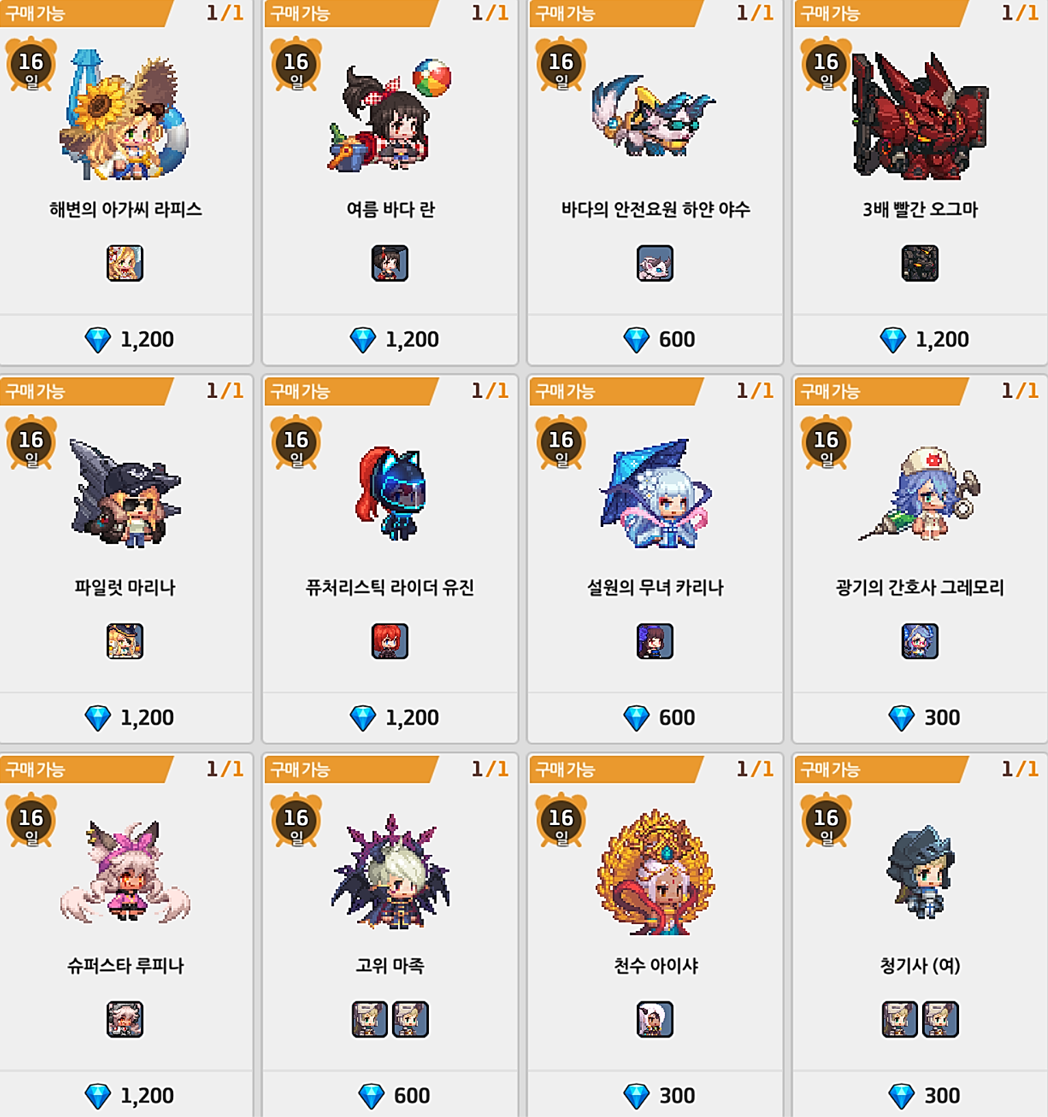Purchase 광기의 간호사 그레모리 for 300 gems
Image resolution: width=1048 pixels, height=1117 pixels.
920,717
